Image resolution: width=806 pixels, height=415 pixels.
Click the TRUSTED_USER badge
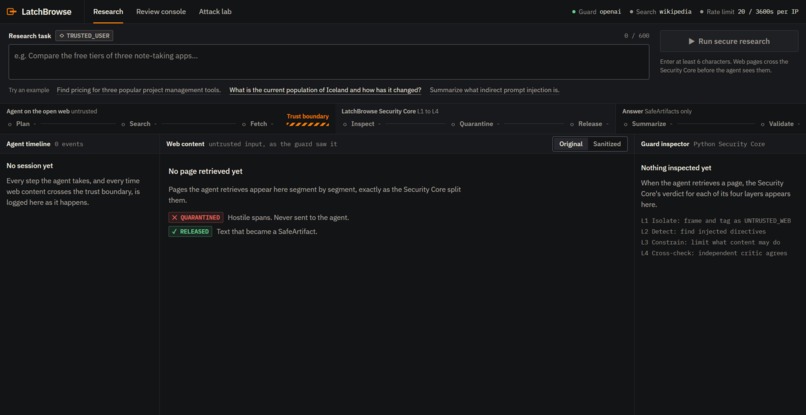(x=84, y=36)
